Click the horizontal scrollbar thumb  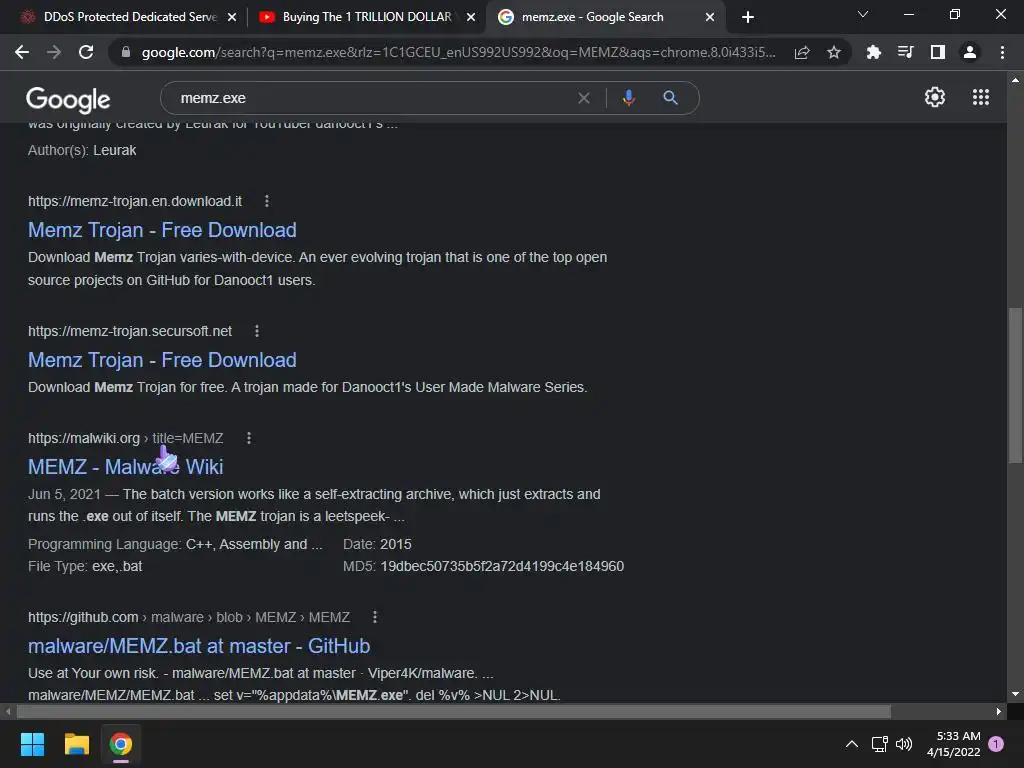453,711
